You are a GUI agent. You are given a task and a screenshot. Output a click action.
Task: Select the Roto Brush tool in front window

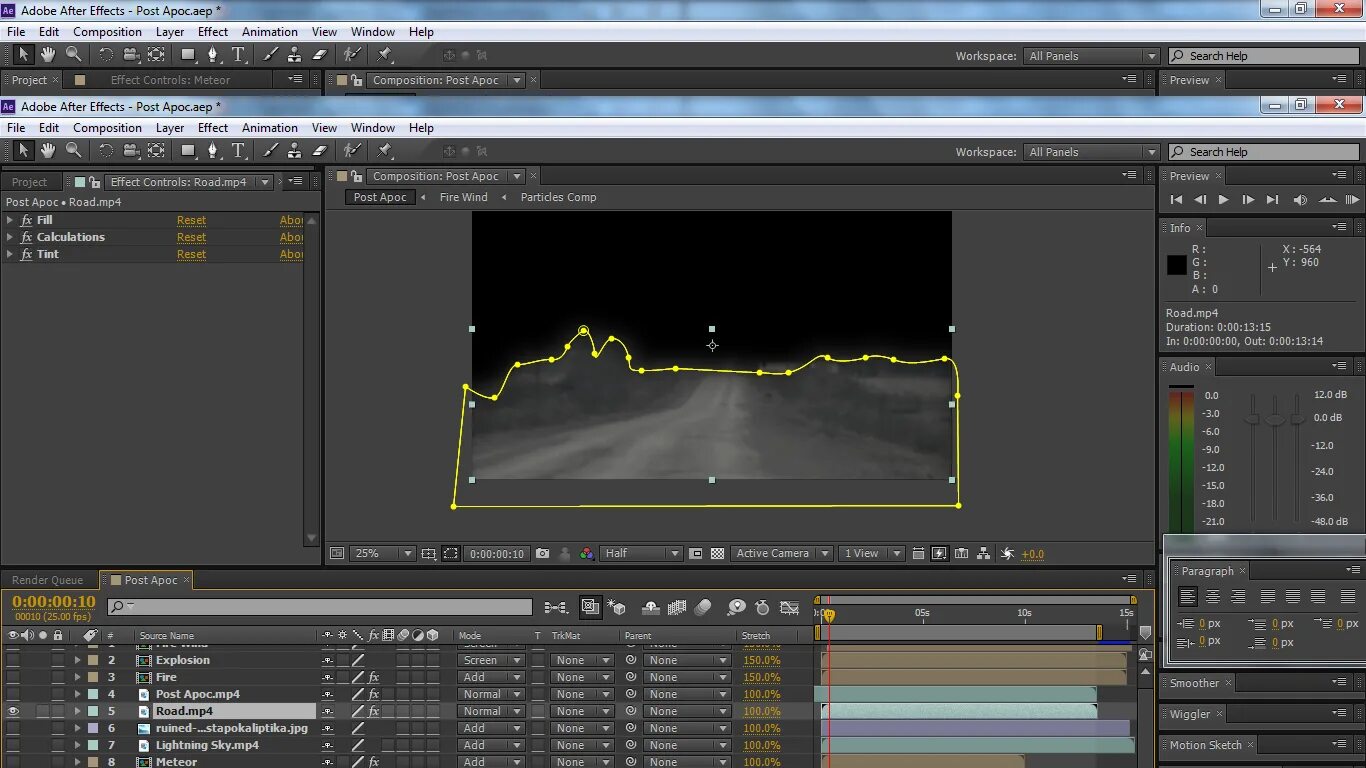click(x=352, y=151)
